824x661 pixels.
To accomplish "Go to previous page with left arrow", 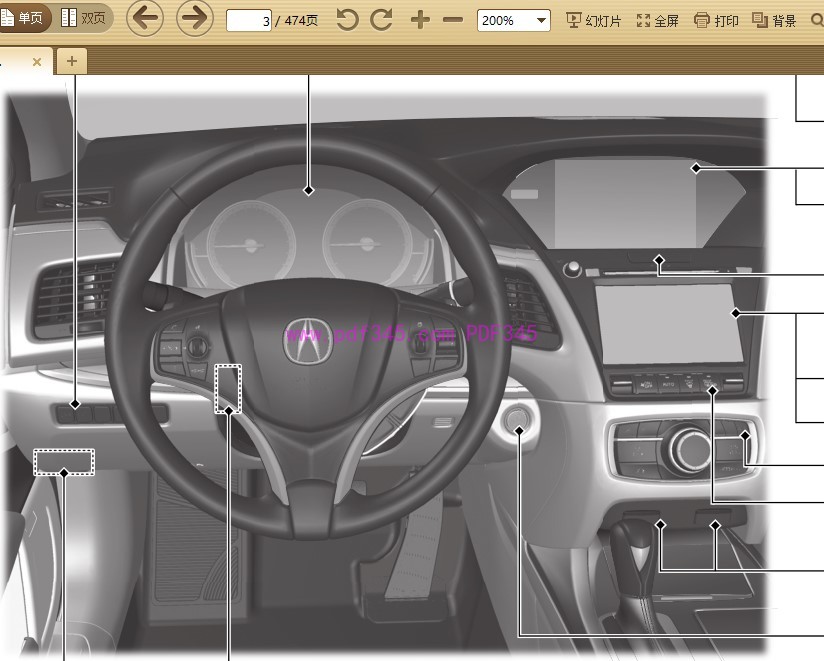I will click(x=145, y=18).
